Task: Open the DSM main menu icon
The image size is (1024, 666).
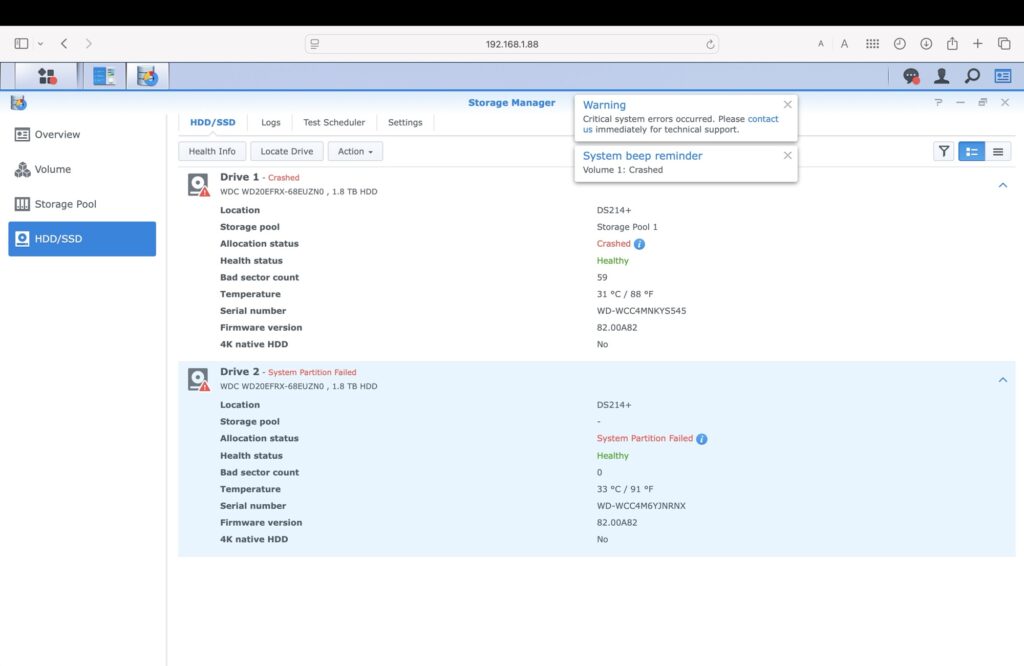Action: click(46, 76)
